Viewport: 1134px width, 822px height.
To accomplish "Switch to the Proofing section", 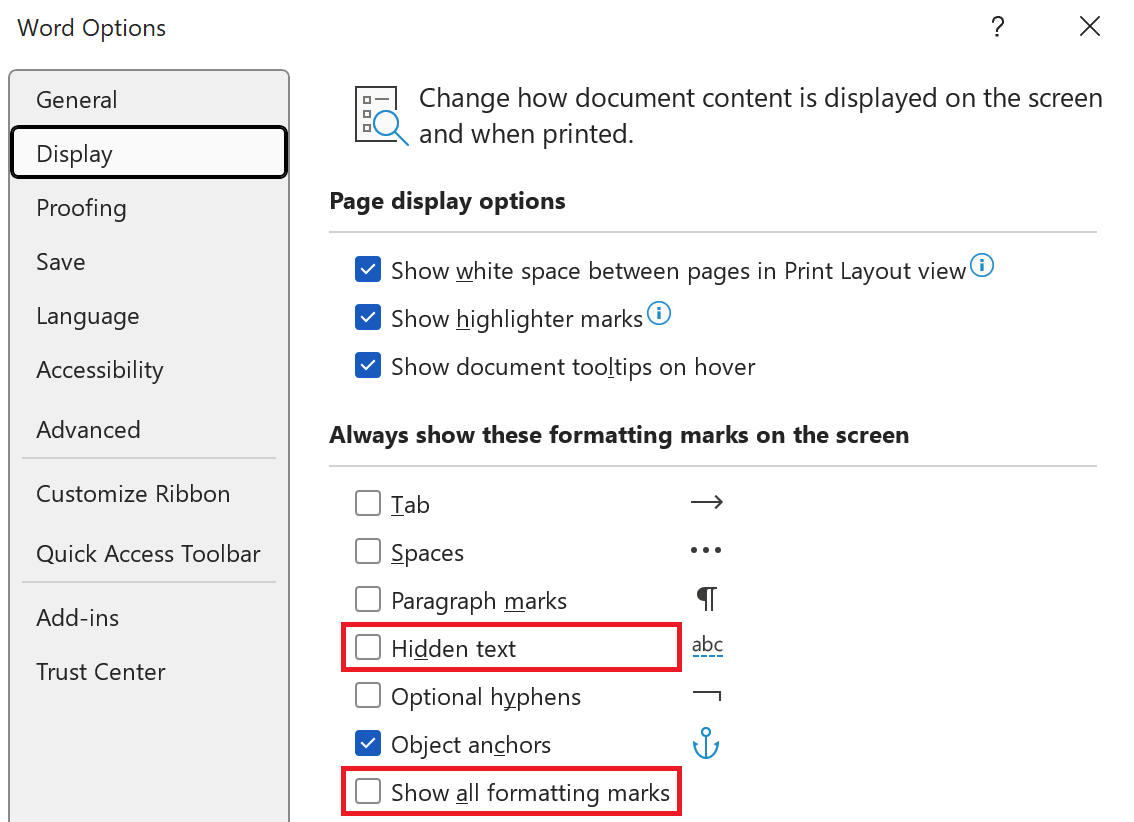I will tap(81, 208).
